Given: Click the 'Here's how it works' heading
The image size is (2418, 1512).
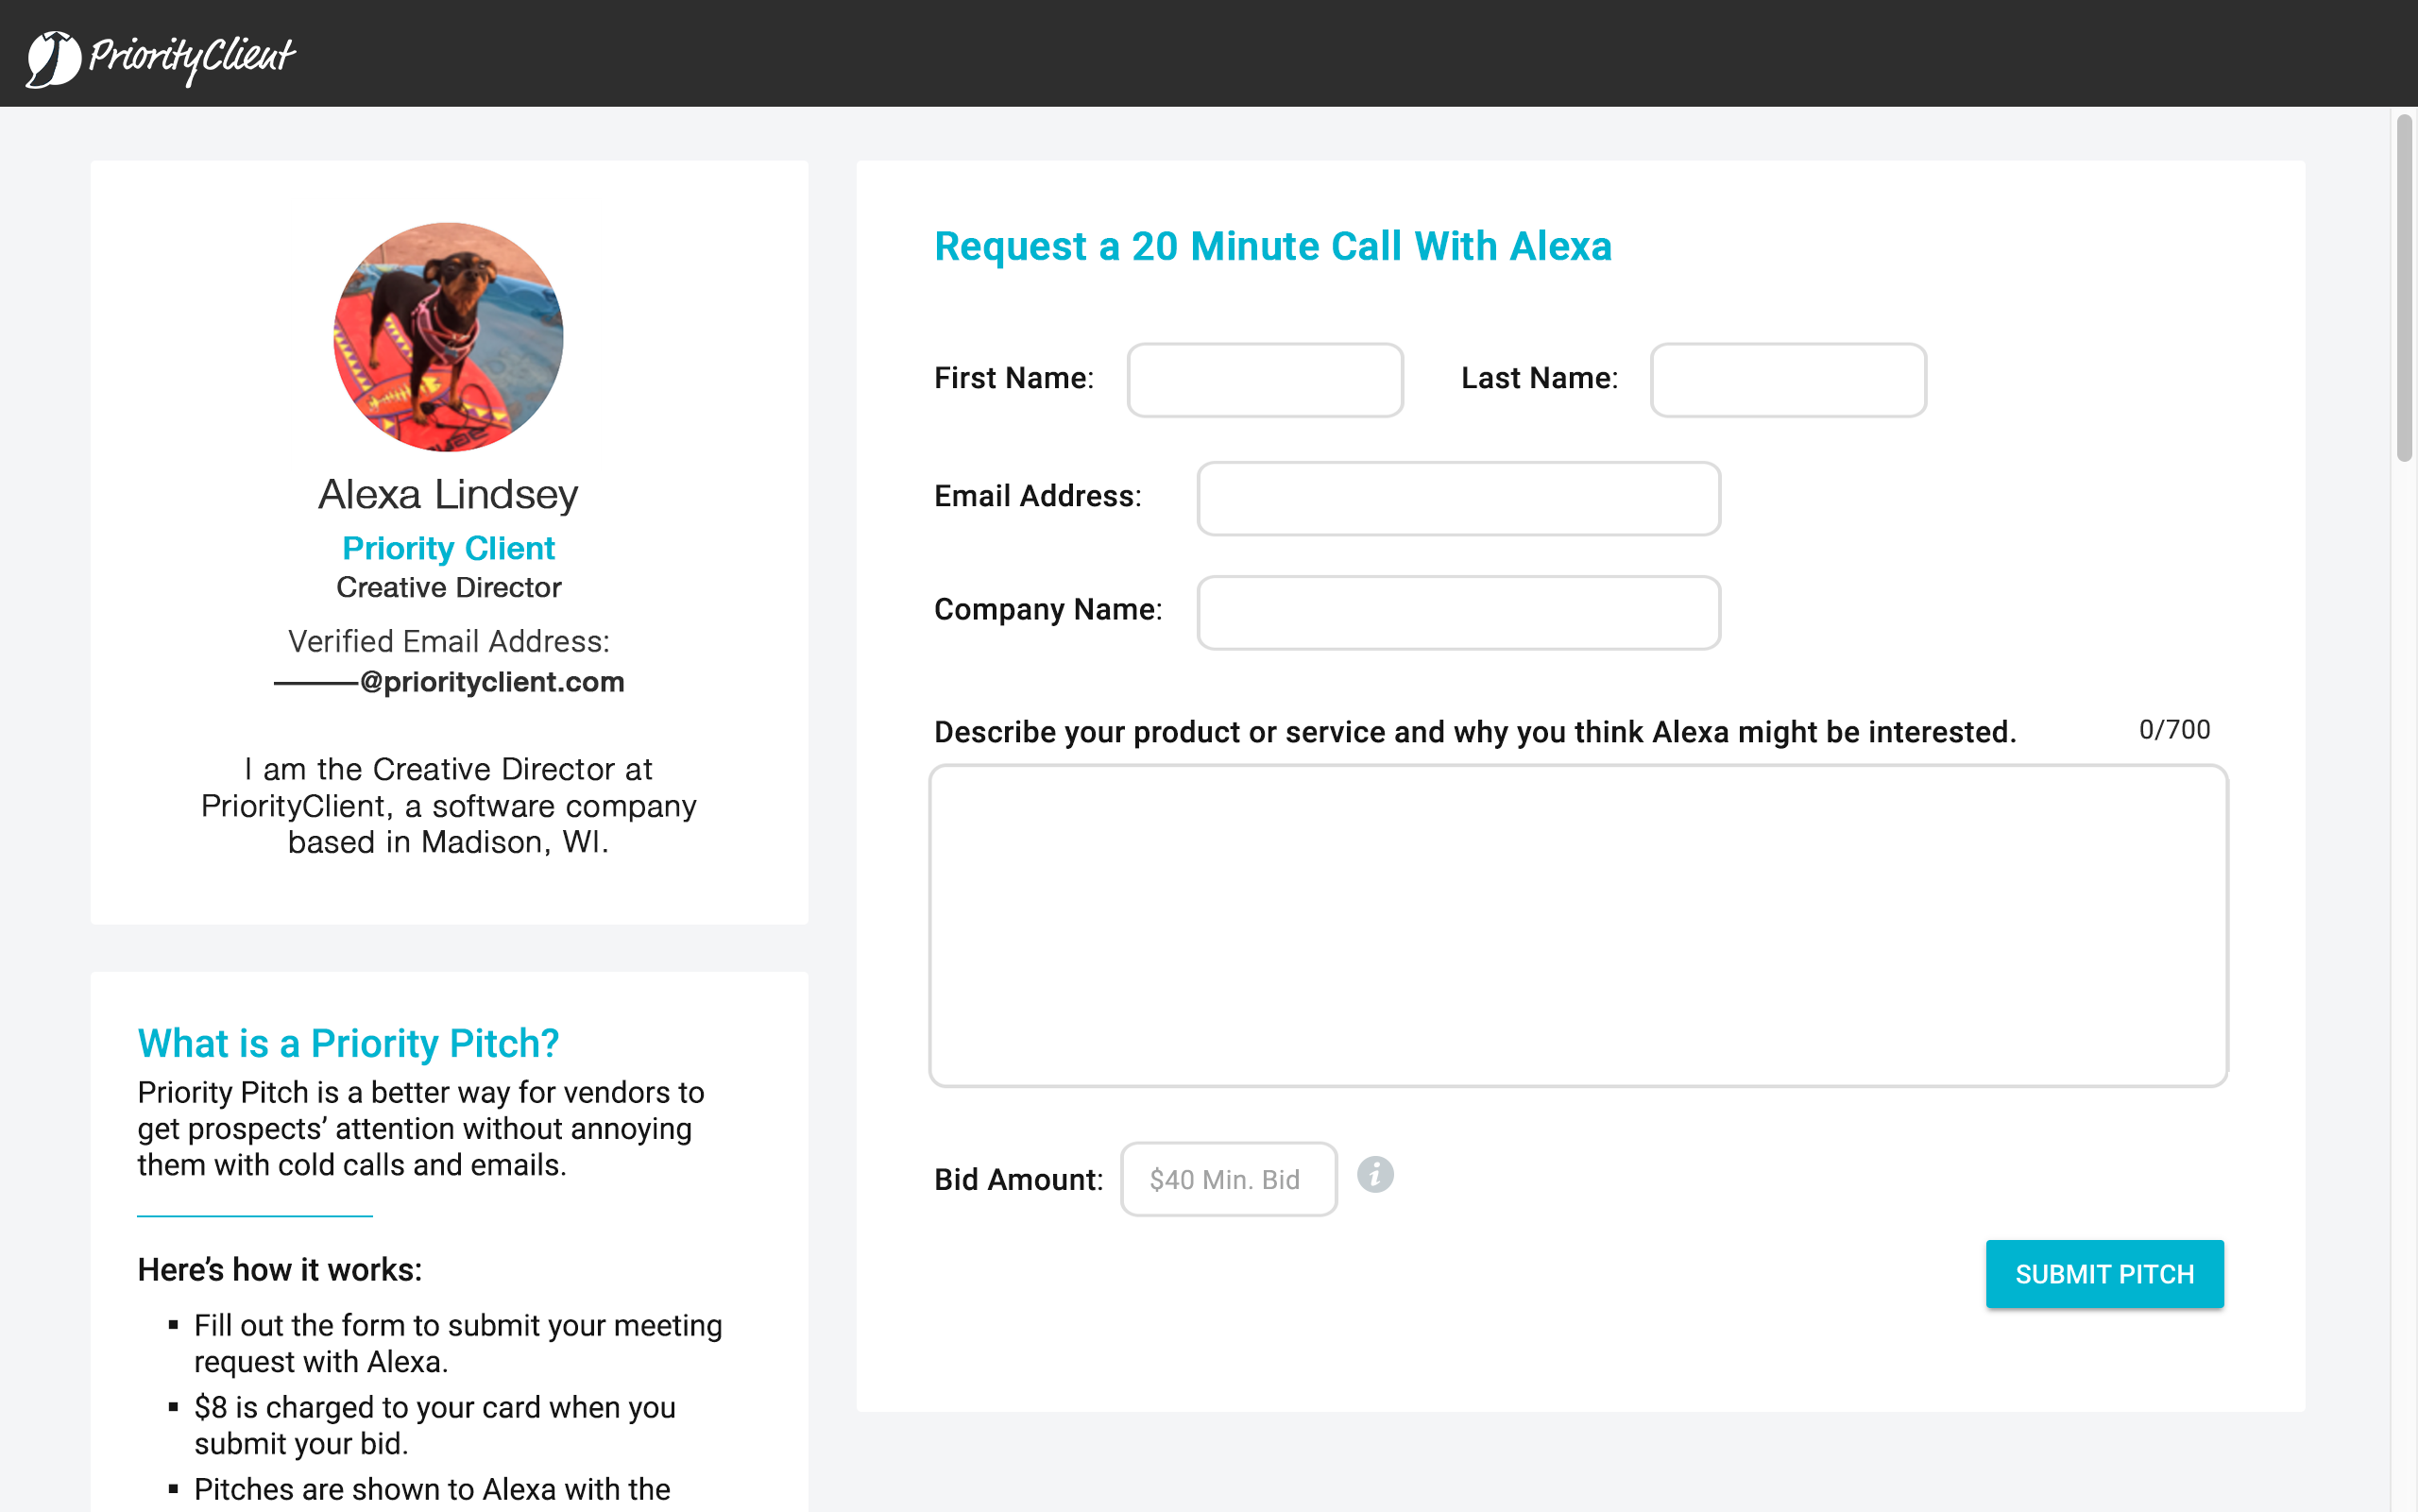Looking at the screenshot, I should click(x=279, y=1269).
